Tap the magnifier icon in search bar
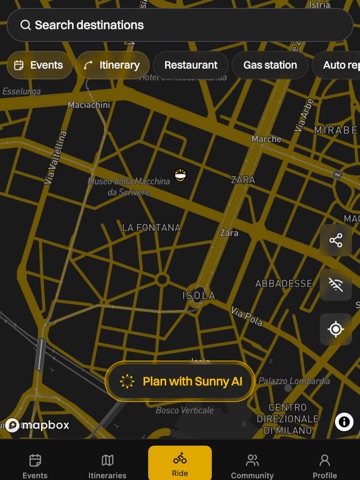Screen dimensions: 360x480 [25, 25]
